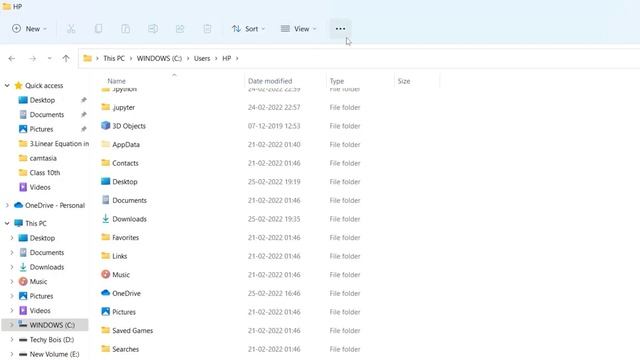
Task: Click the Cut scissors icon
Action: (71, 29)
